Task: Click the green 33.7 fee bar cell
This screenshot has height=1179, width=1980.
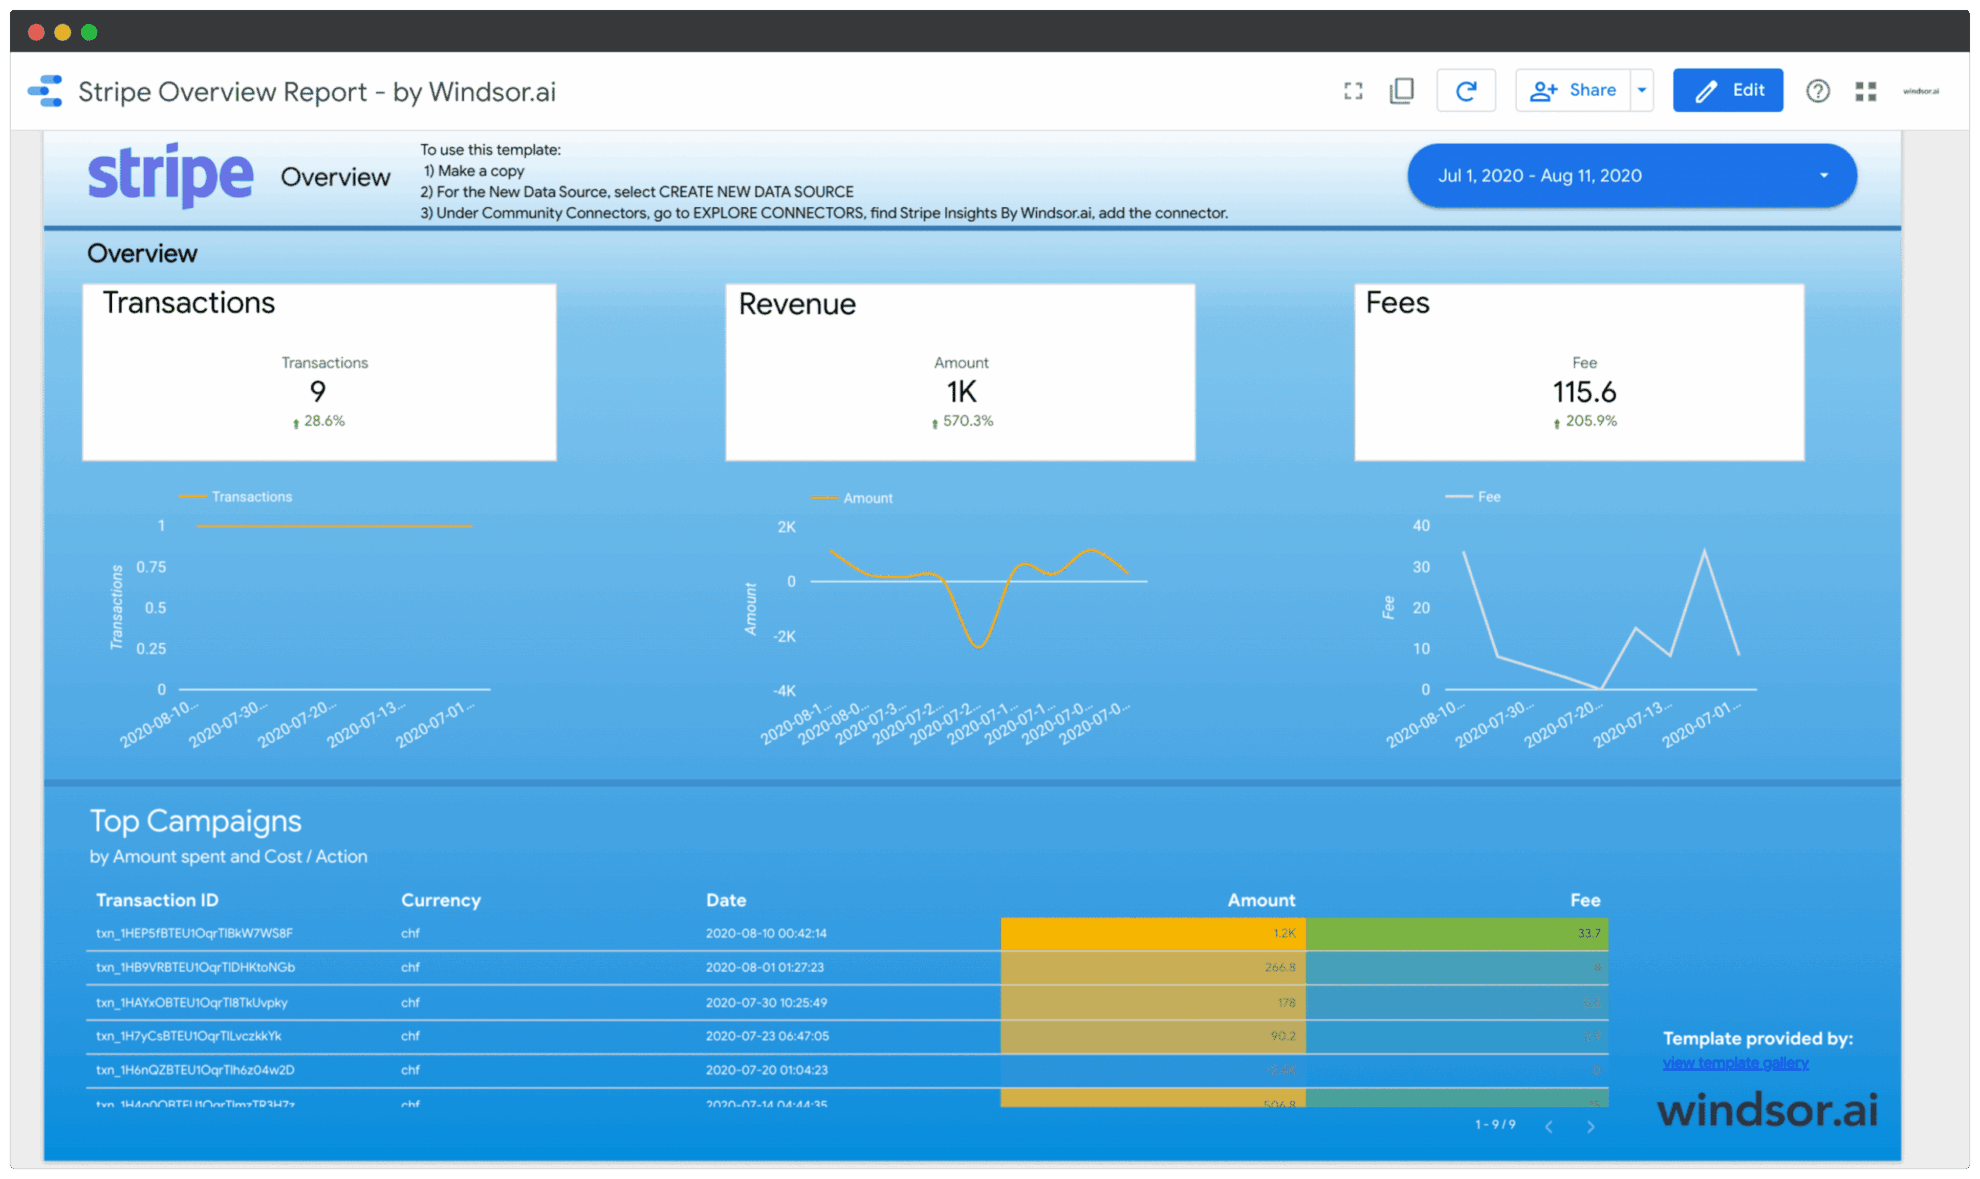Action: 1457,933
